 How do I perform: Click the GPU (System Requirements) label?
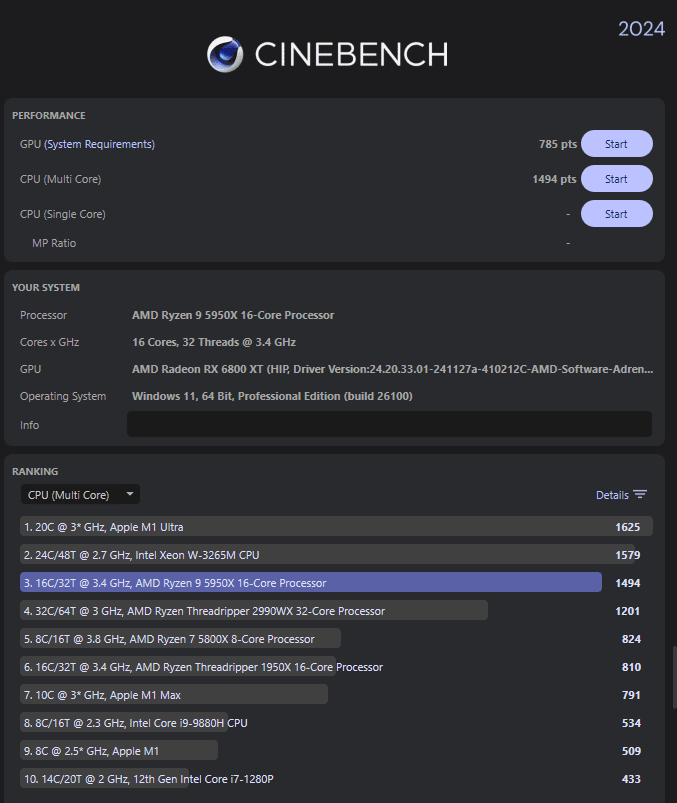pos(87,144)
